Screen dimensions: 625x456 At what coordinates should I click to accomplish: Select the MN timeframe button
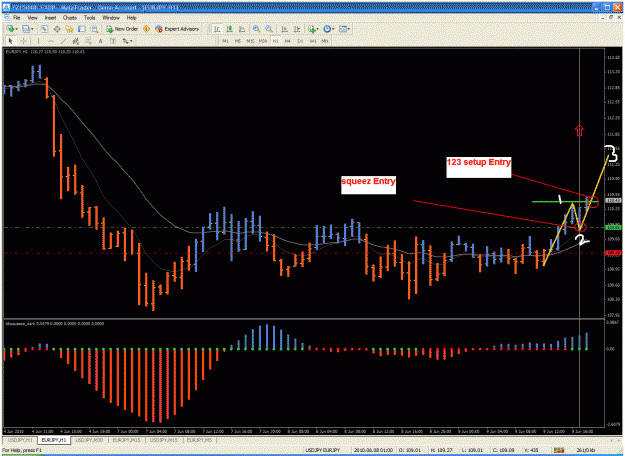[325, 41]
